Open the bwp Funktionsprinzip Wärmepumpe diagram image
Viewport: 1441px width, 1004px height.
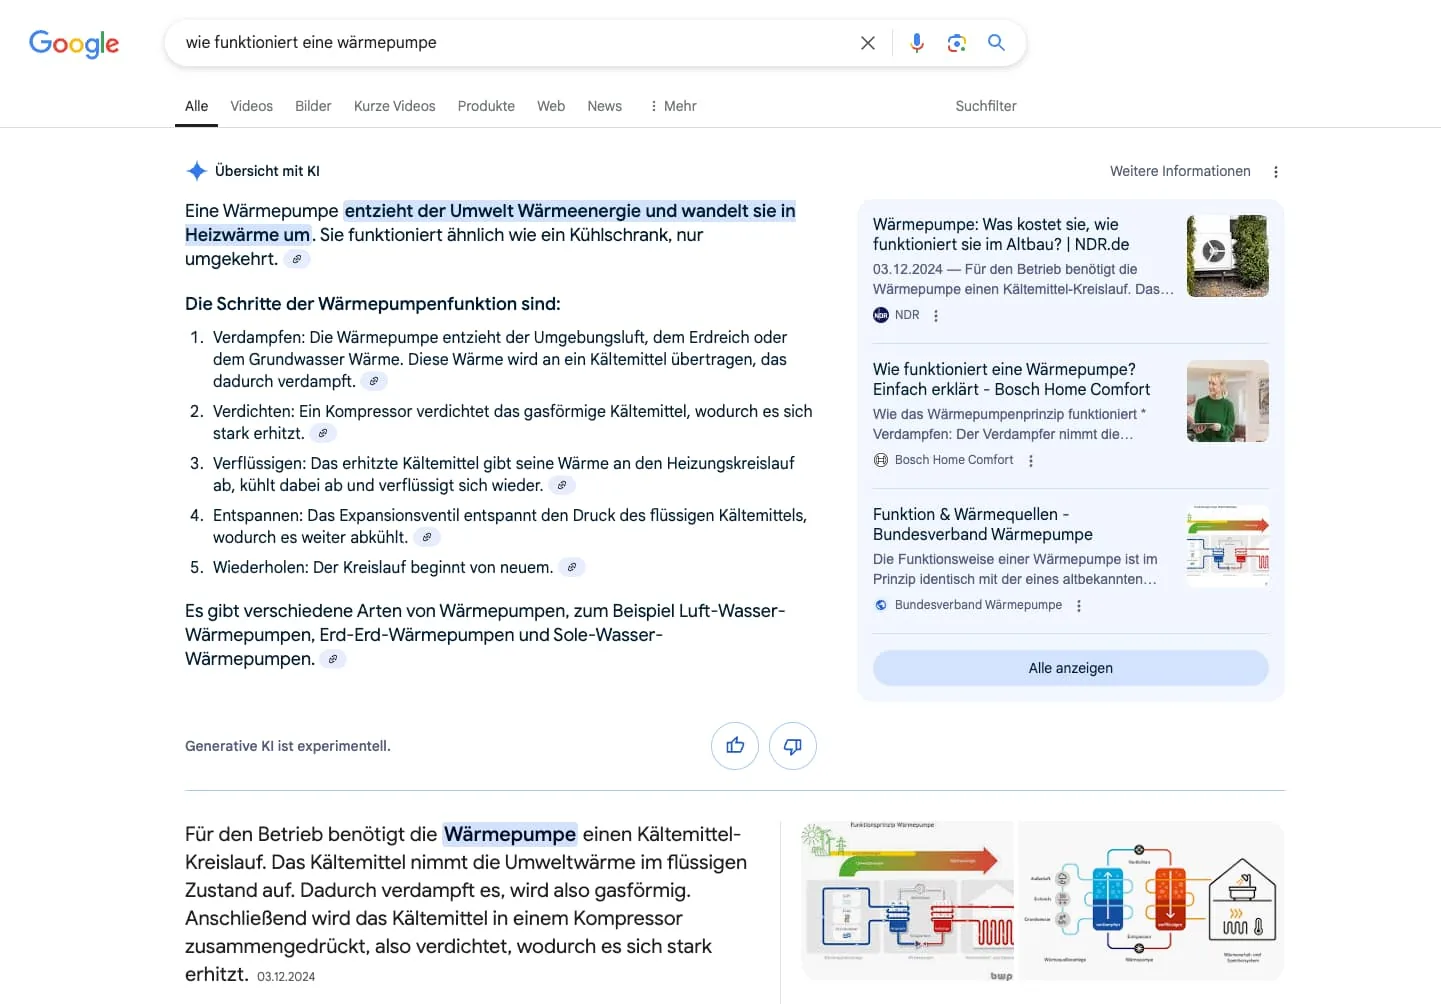coord(908,901)
